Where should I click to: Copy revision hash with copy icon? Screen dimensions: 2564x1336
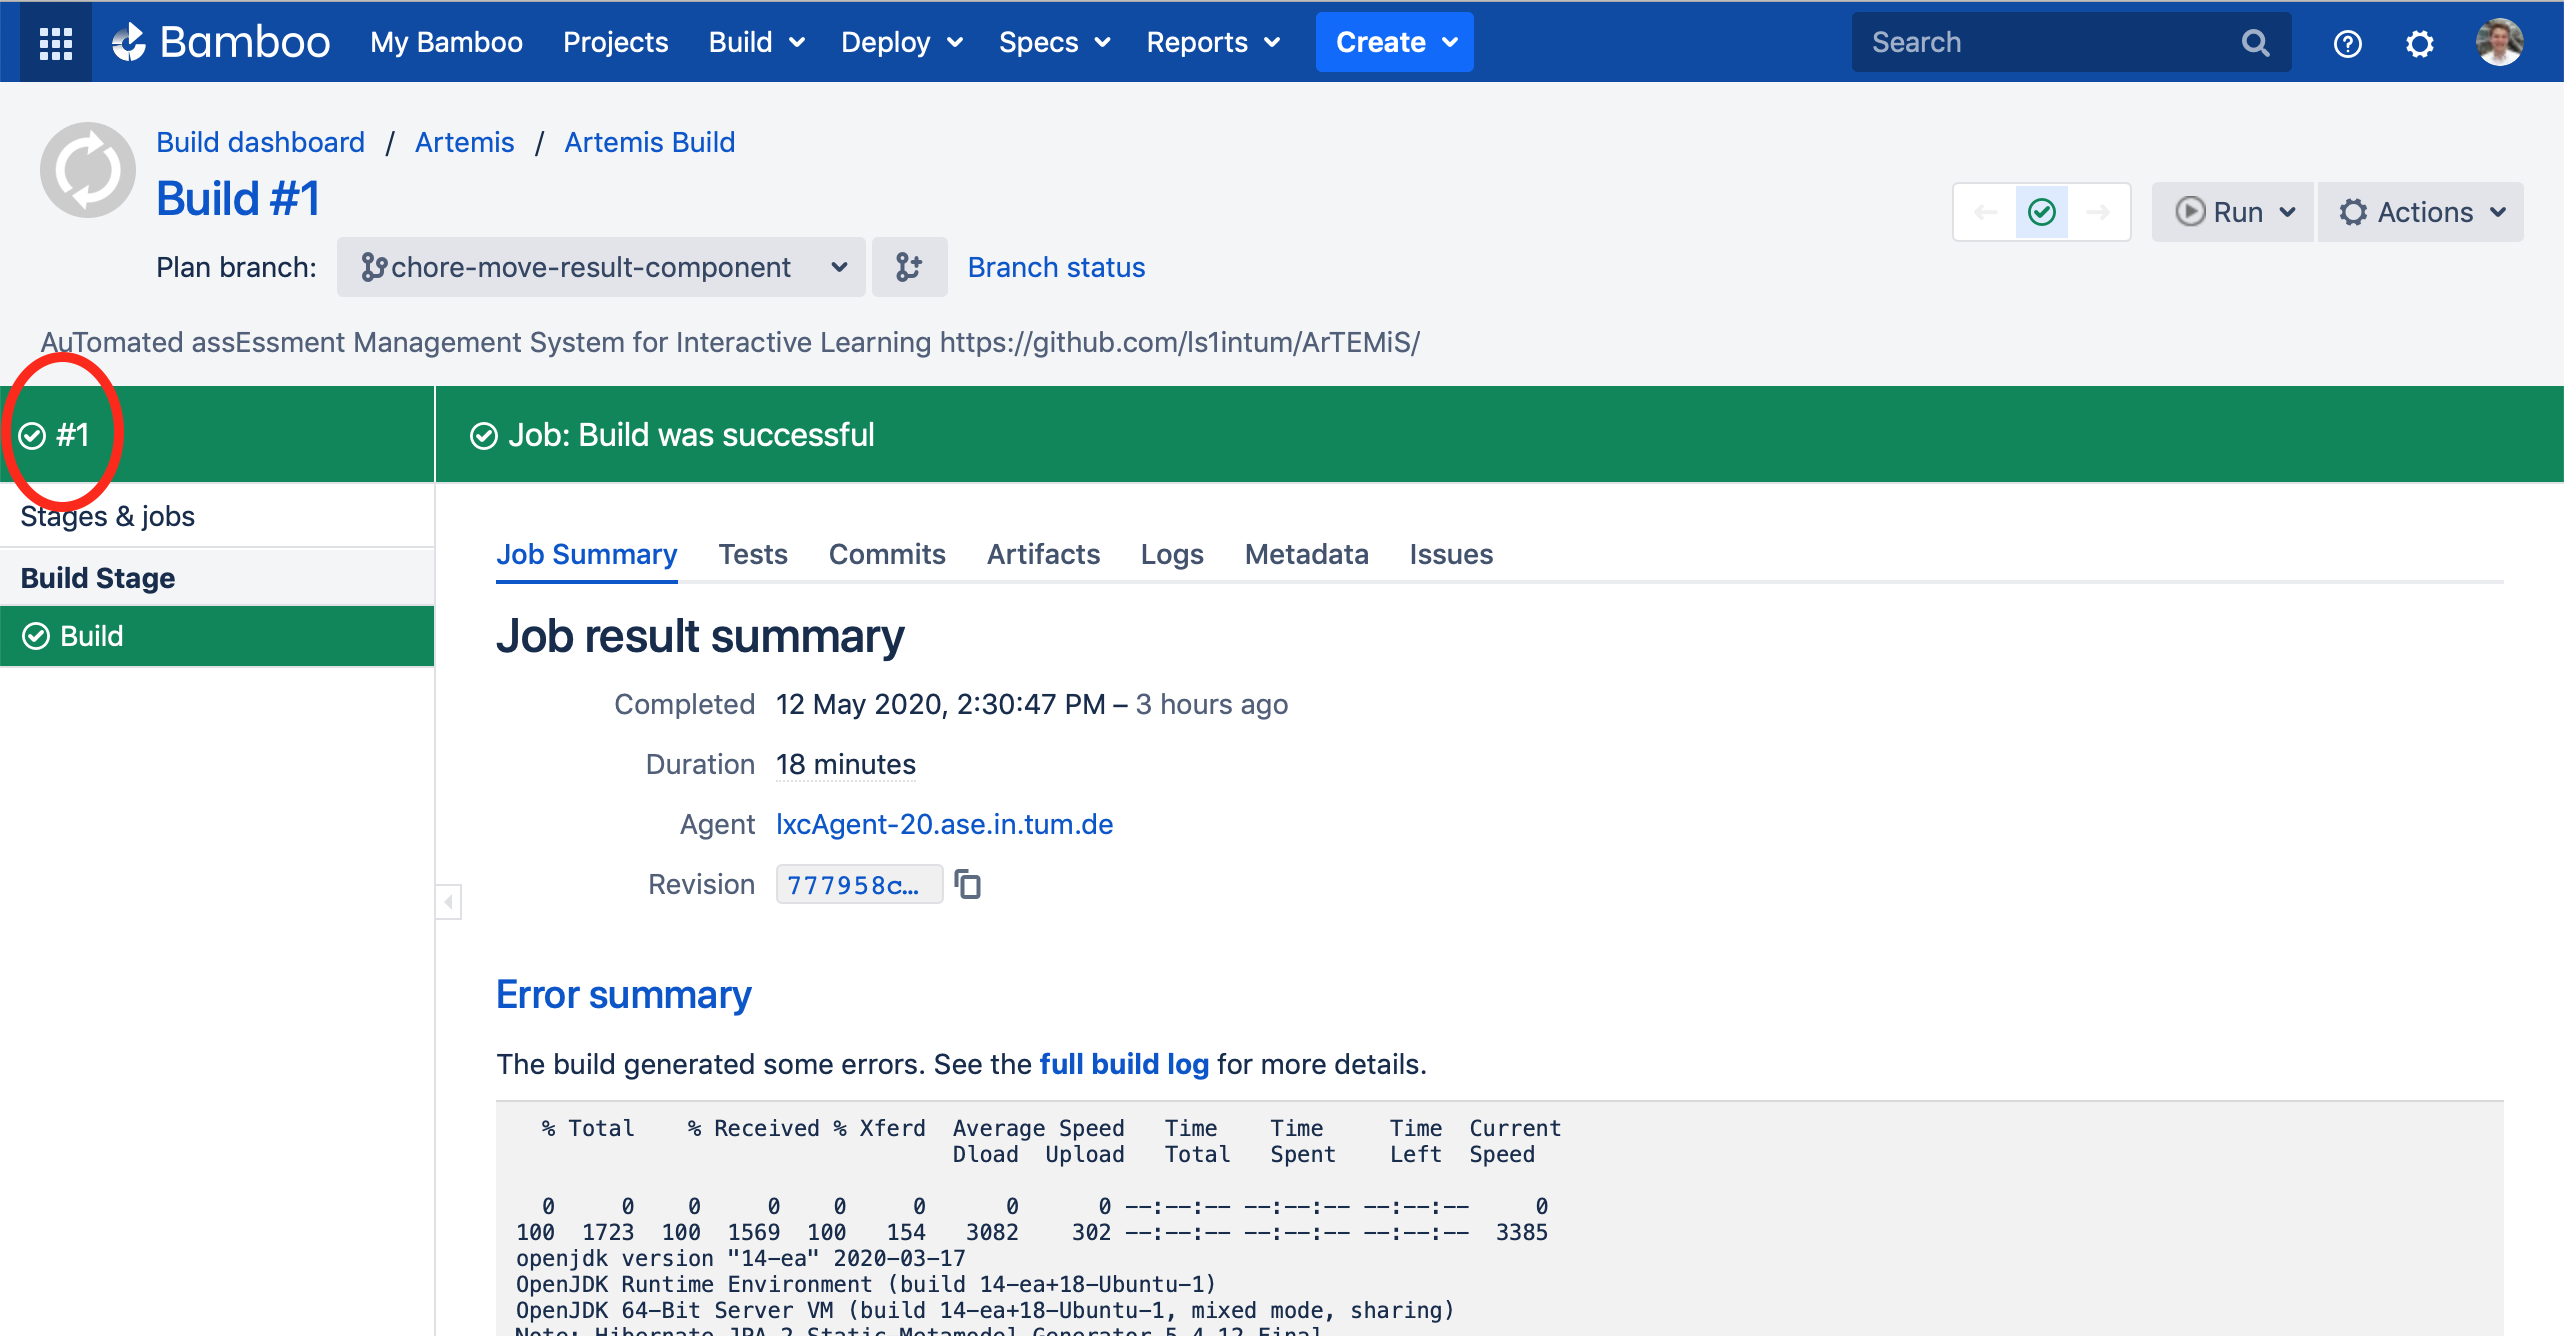click(x=967, y=884)
